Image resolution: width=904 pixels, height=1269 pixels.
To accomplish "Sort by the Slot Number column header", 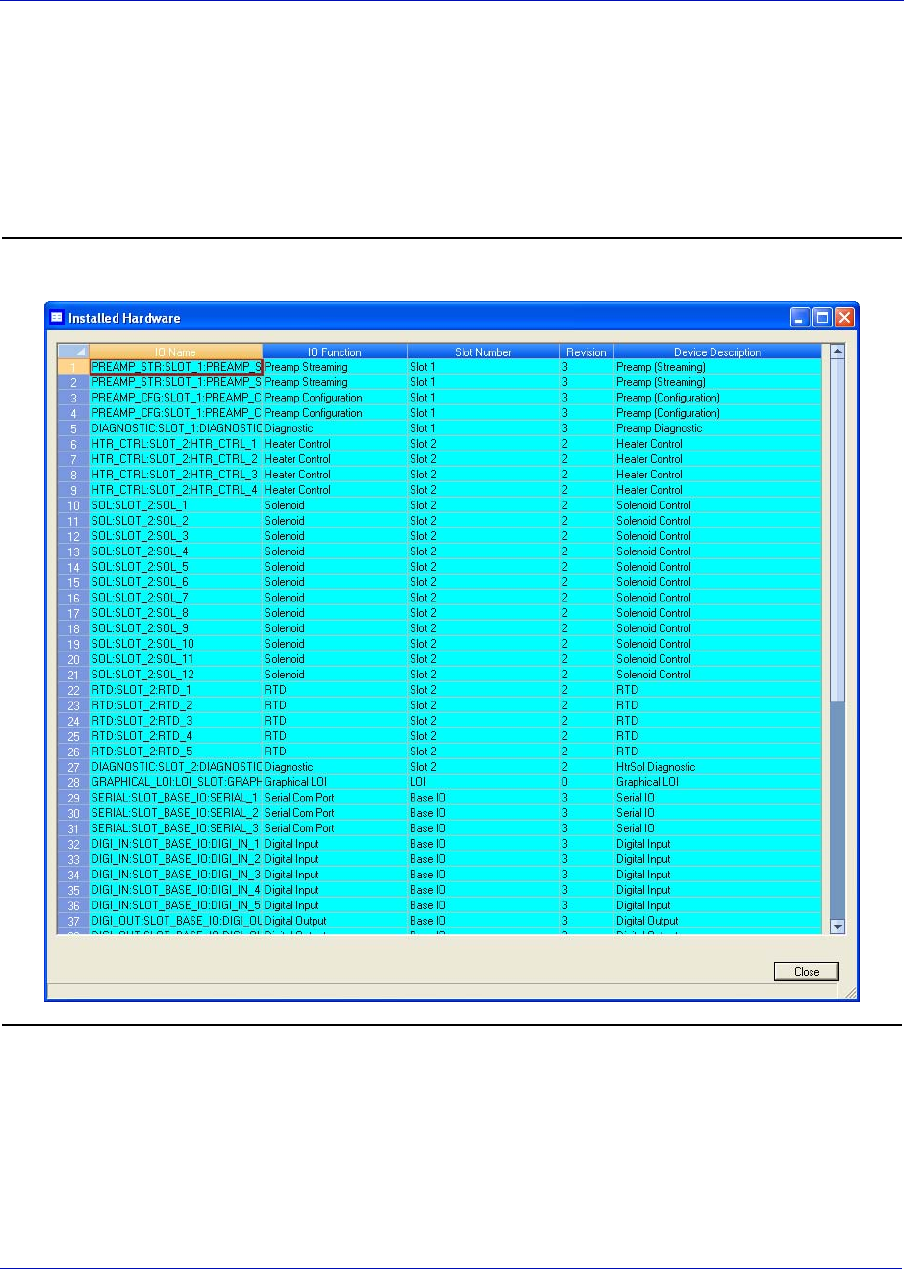I will tap(483, 352).
